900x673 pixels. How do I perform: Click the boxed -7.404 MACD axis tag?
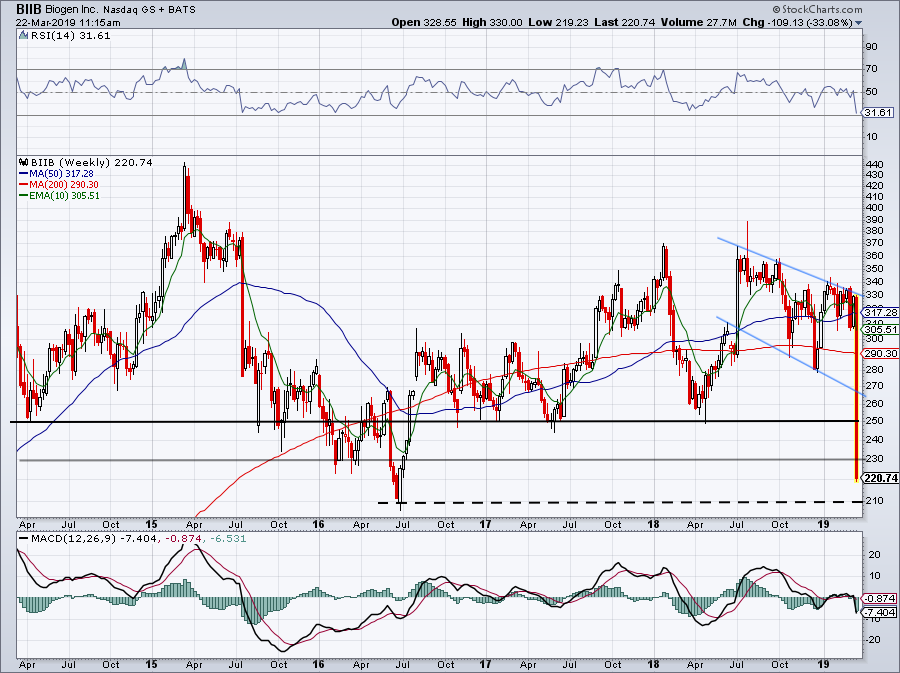(880, 612)
